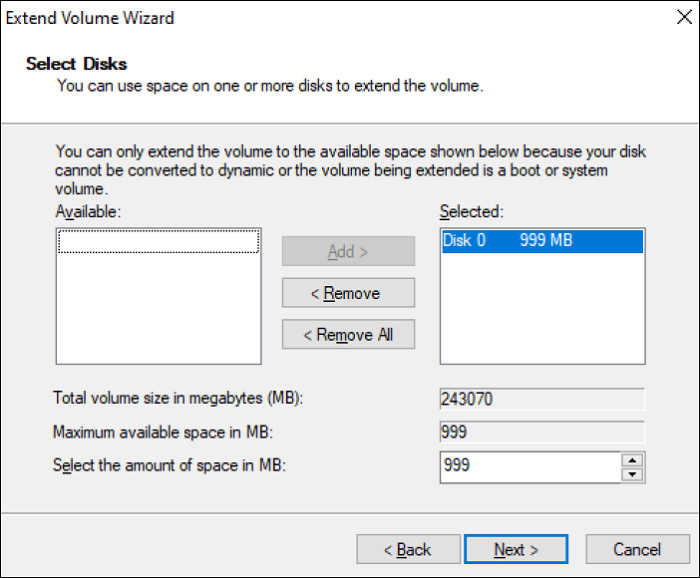Decrease space amount with down arrow
This screenshot has width=700, height=578.
coord(632,473)
